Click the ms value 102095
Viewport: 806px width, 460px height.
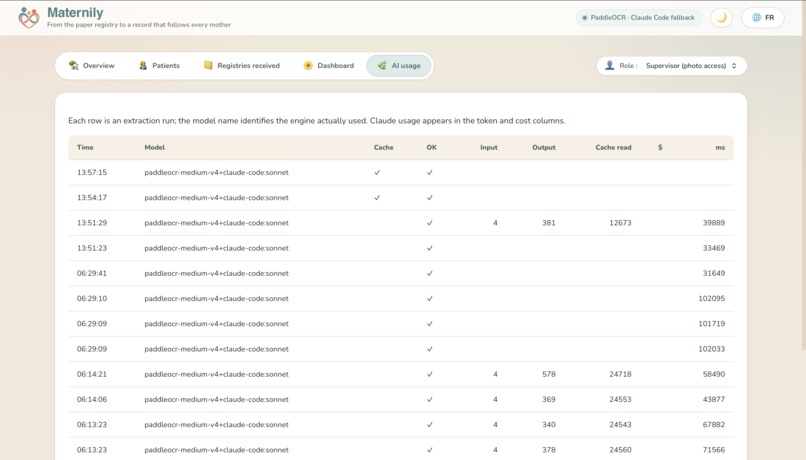(x=711, y=299)
